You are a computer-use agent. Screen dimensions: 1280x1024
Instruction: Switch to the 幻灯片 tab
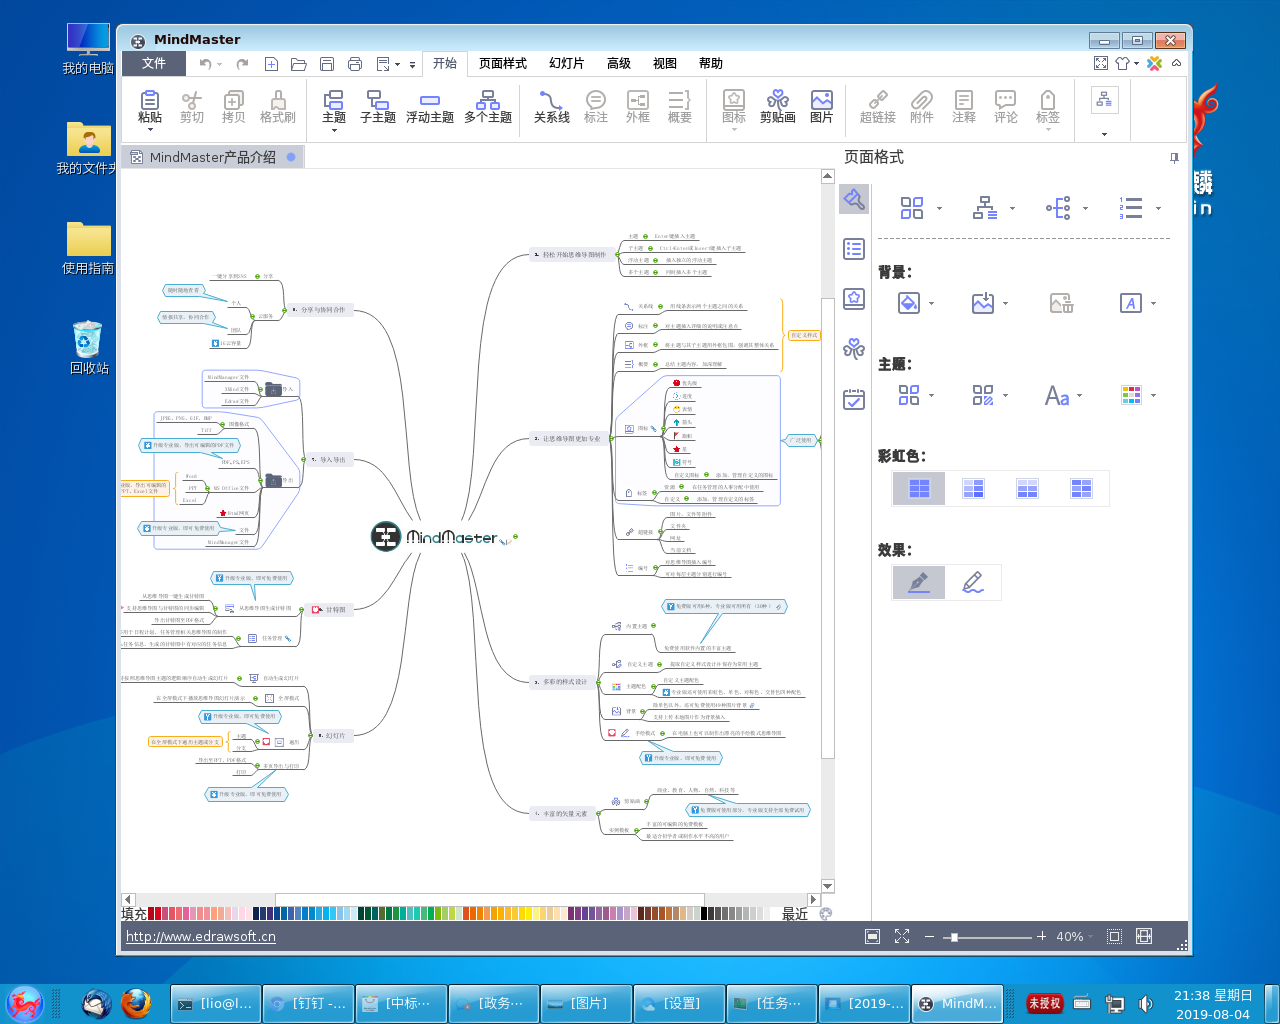(x=567, y=63)
